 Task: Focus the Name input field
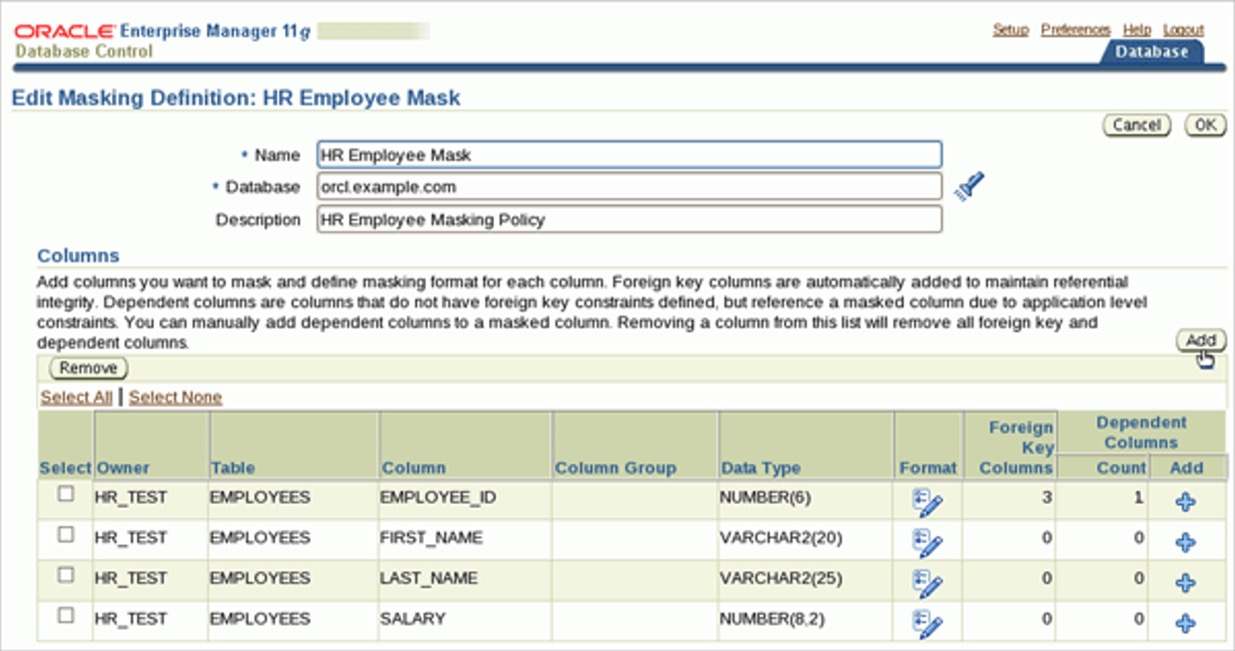629,155
